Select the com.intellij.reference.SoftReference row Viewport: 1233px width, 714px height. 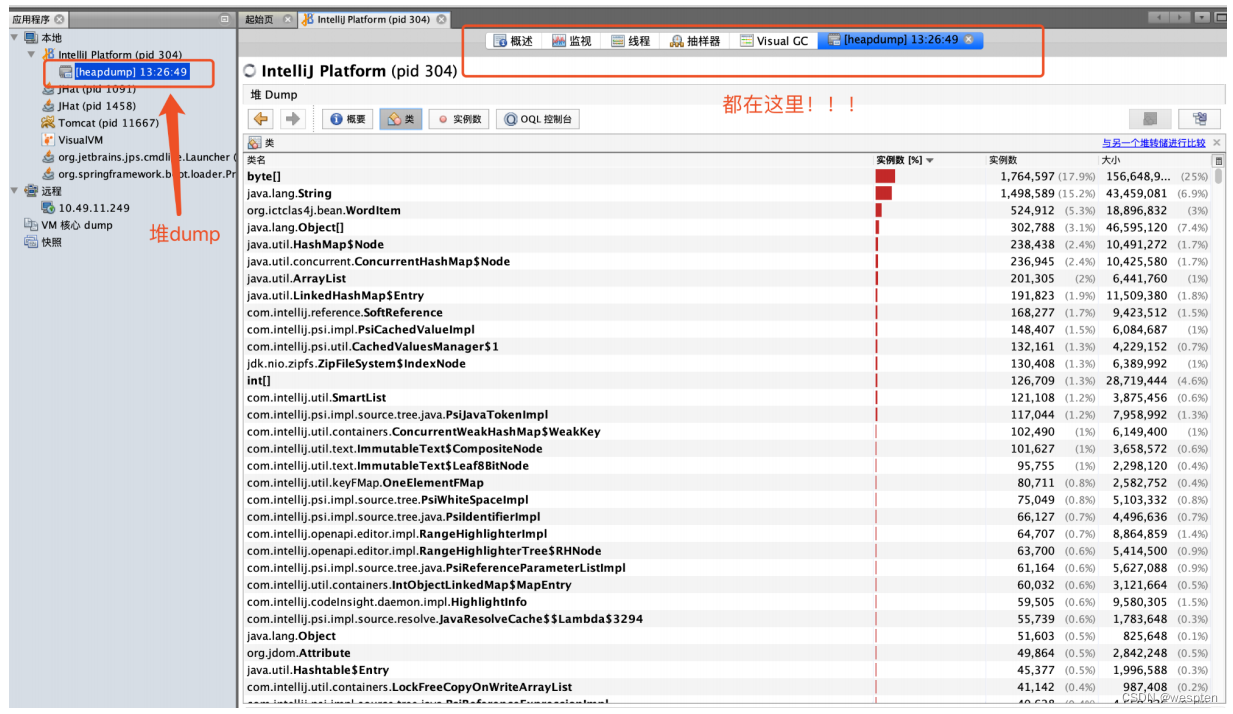[x=728, y=312]
